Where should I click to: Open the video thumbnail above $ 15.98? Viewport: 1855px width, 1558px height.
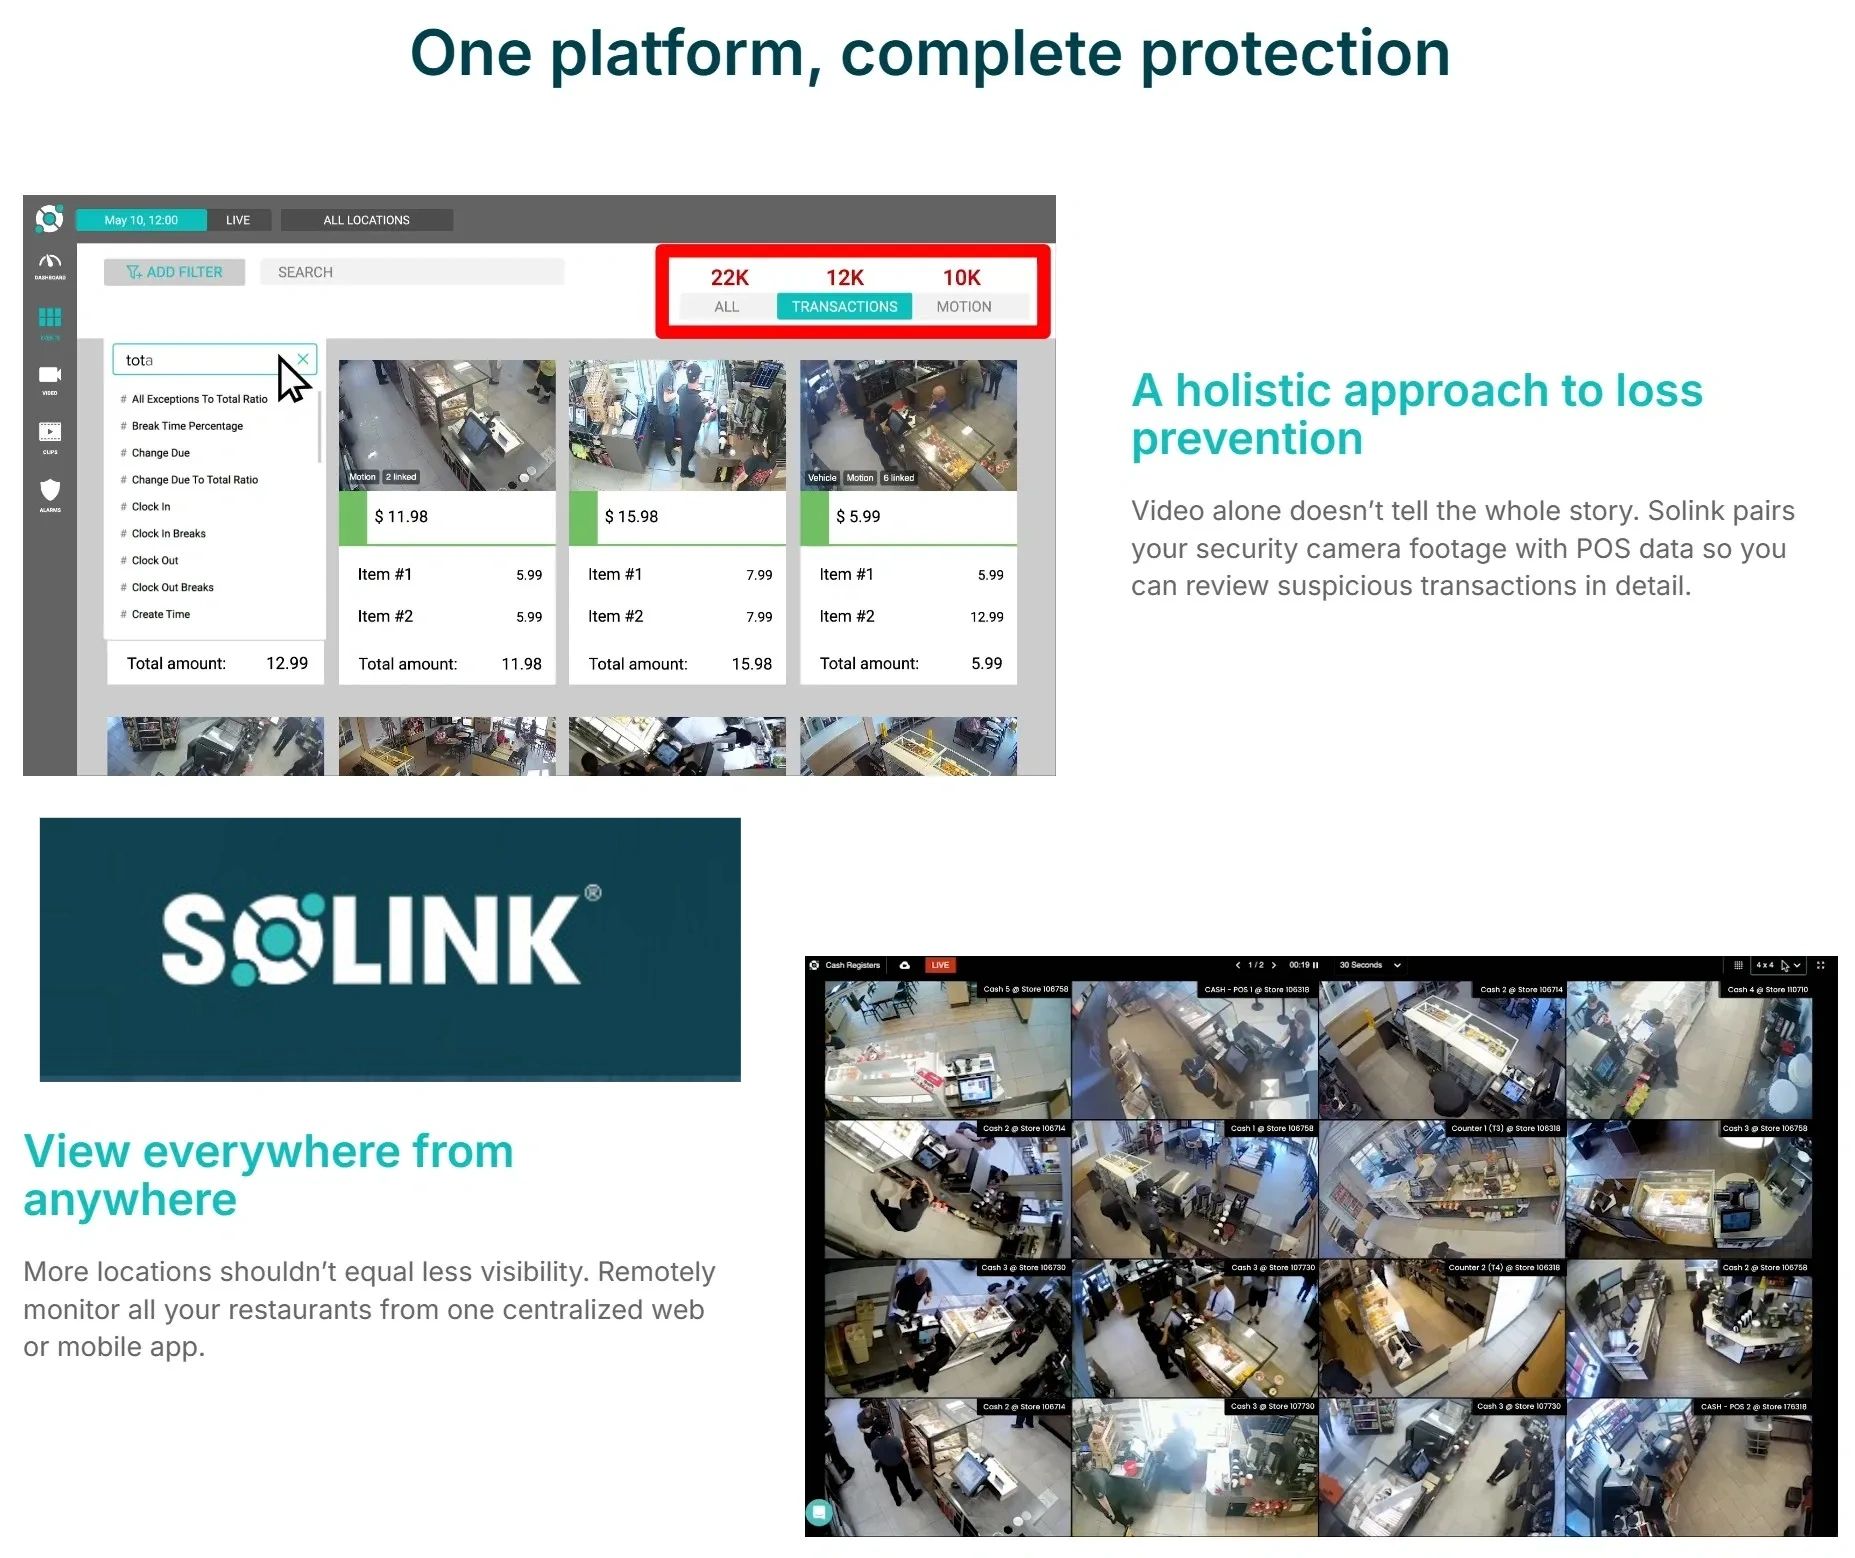pos(677,425)
